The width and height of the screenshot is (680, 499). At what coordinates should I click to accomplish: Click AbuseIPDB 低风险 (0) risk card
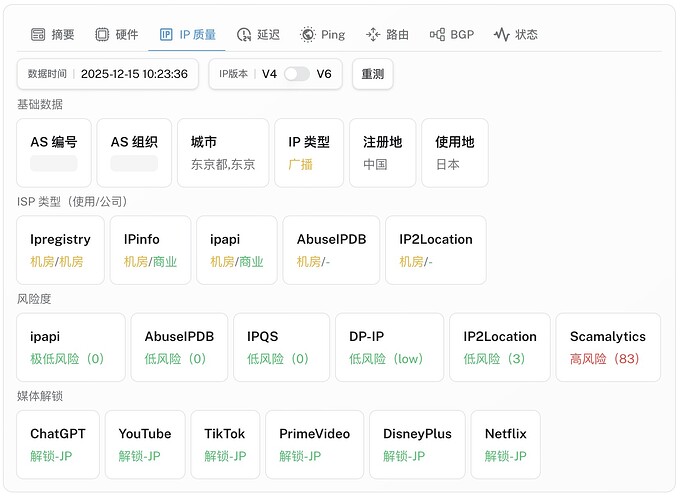click(179, 347)
